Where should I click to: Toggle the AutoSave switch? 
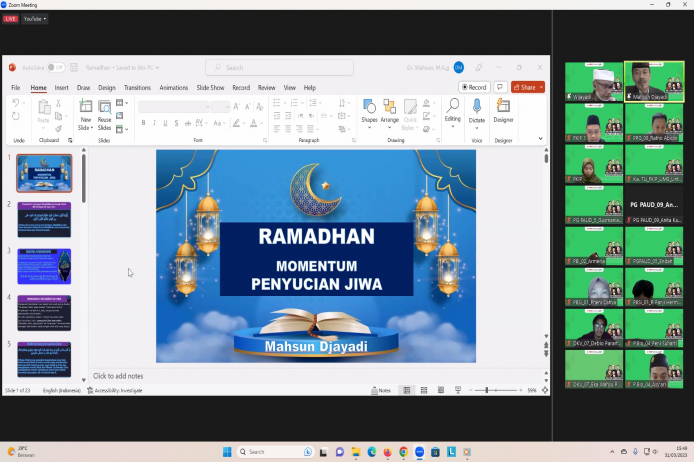pos(55,67)
